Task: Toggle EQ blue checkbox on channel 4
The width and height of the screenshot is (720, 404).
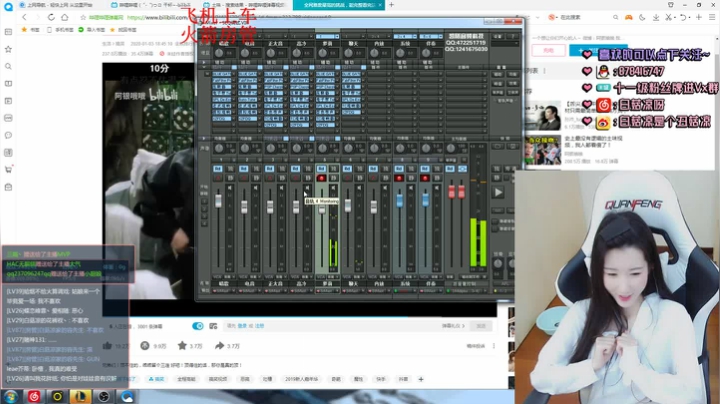Action: pos(312,138)
